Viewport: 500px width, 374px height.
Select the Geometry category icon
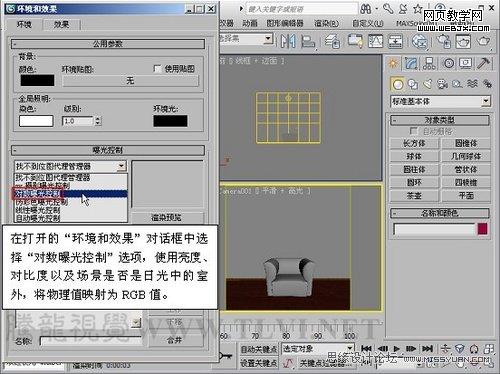click(x=397, y=84)
